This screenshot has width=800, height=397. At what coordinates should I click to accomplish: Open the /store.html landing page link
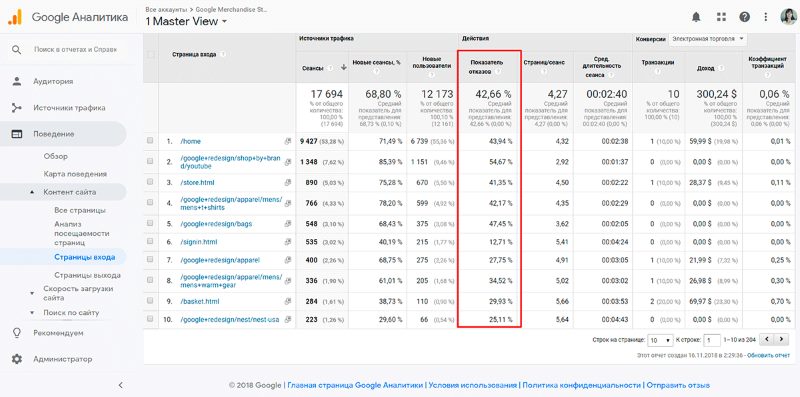(x=197, y=182)
